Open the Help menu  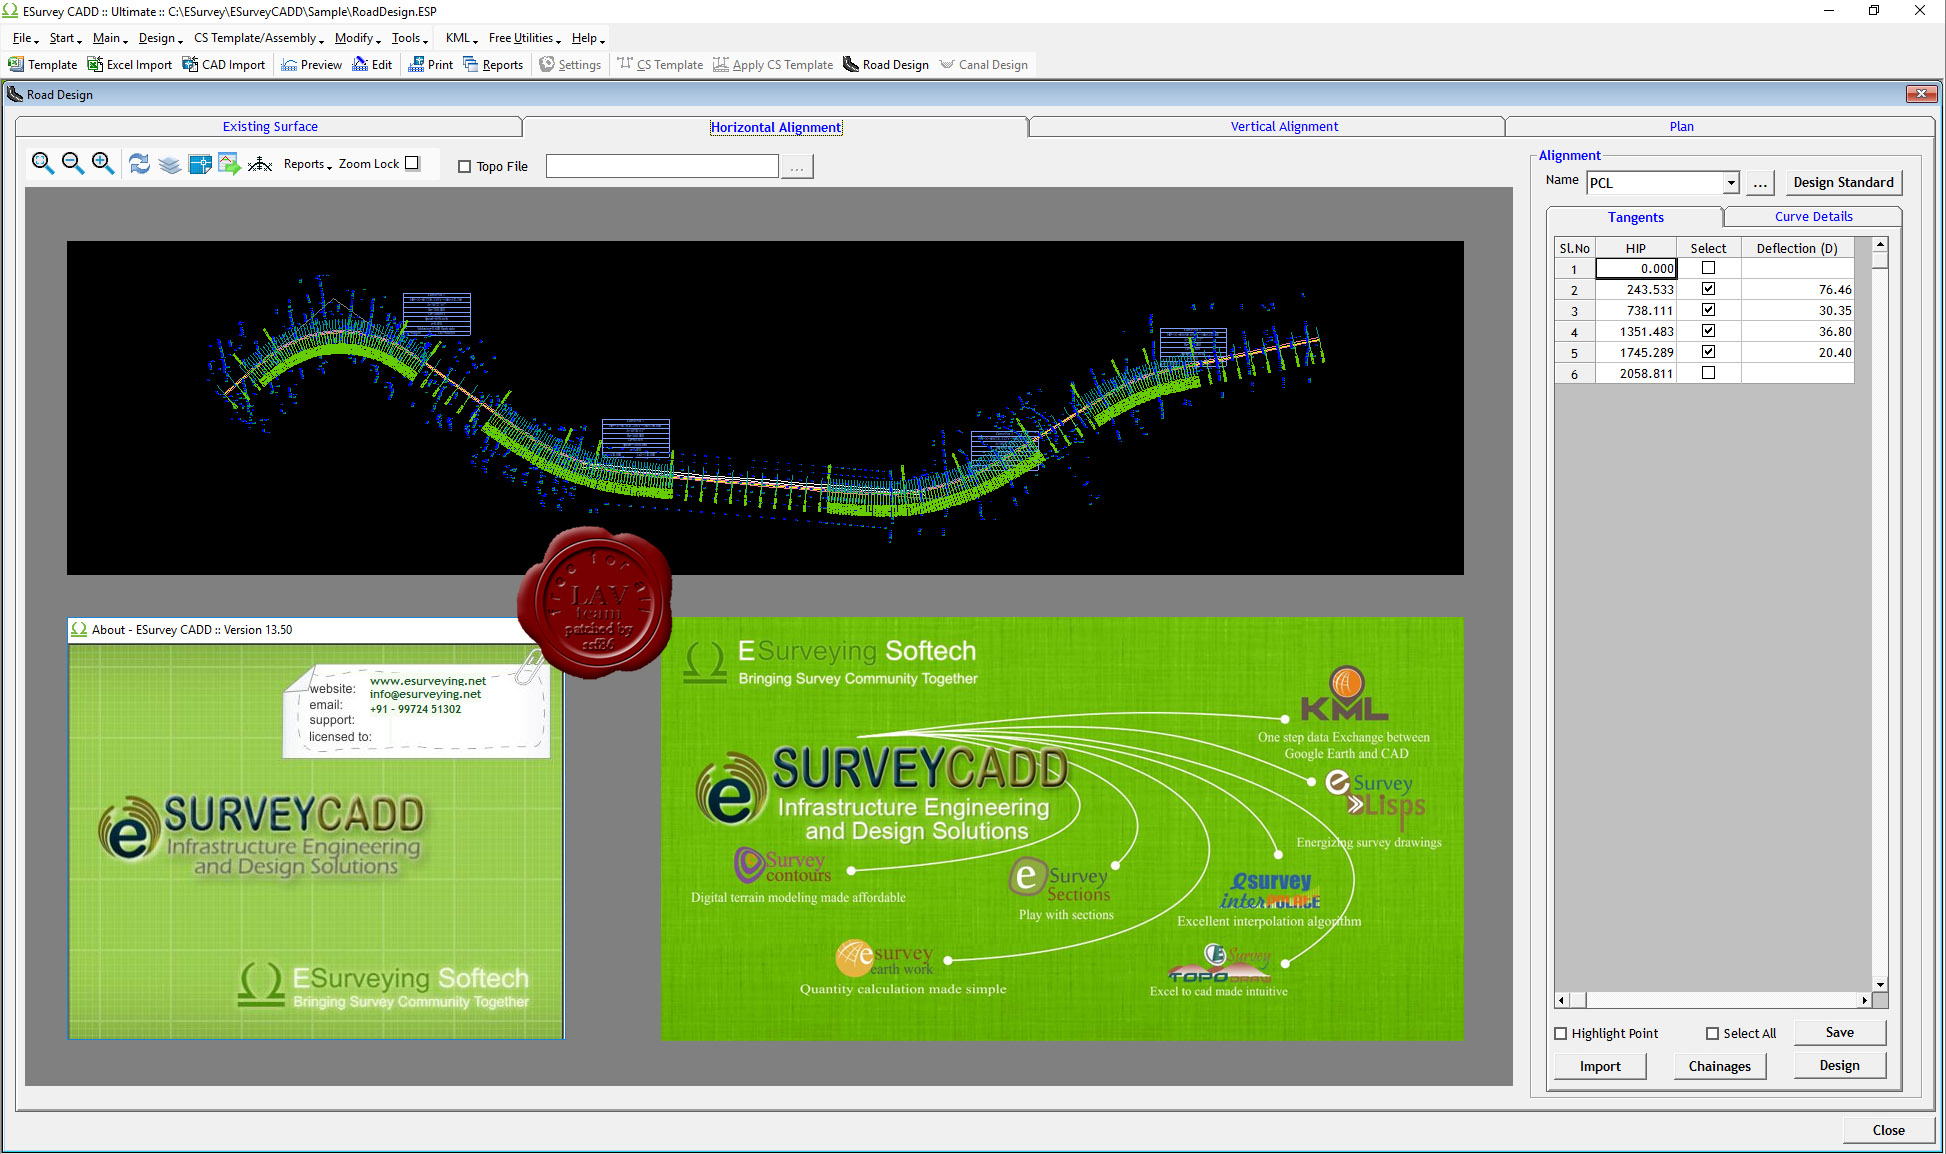pos(589,38)
